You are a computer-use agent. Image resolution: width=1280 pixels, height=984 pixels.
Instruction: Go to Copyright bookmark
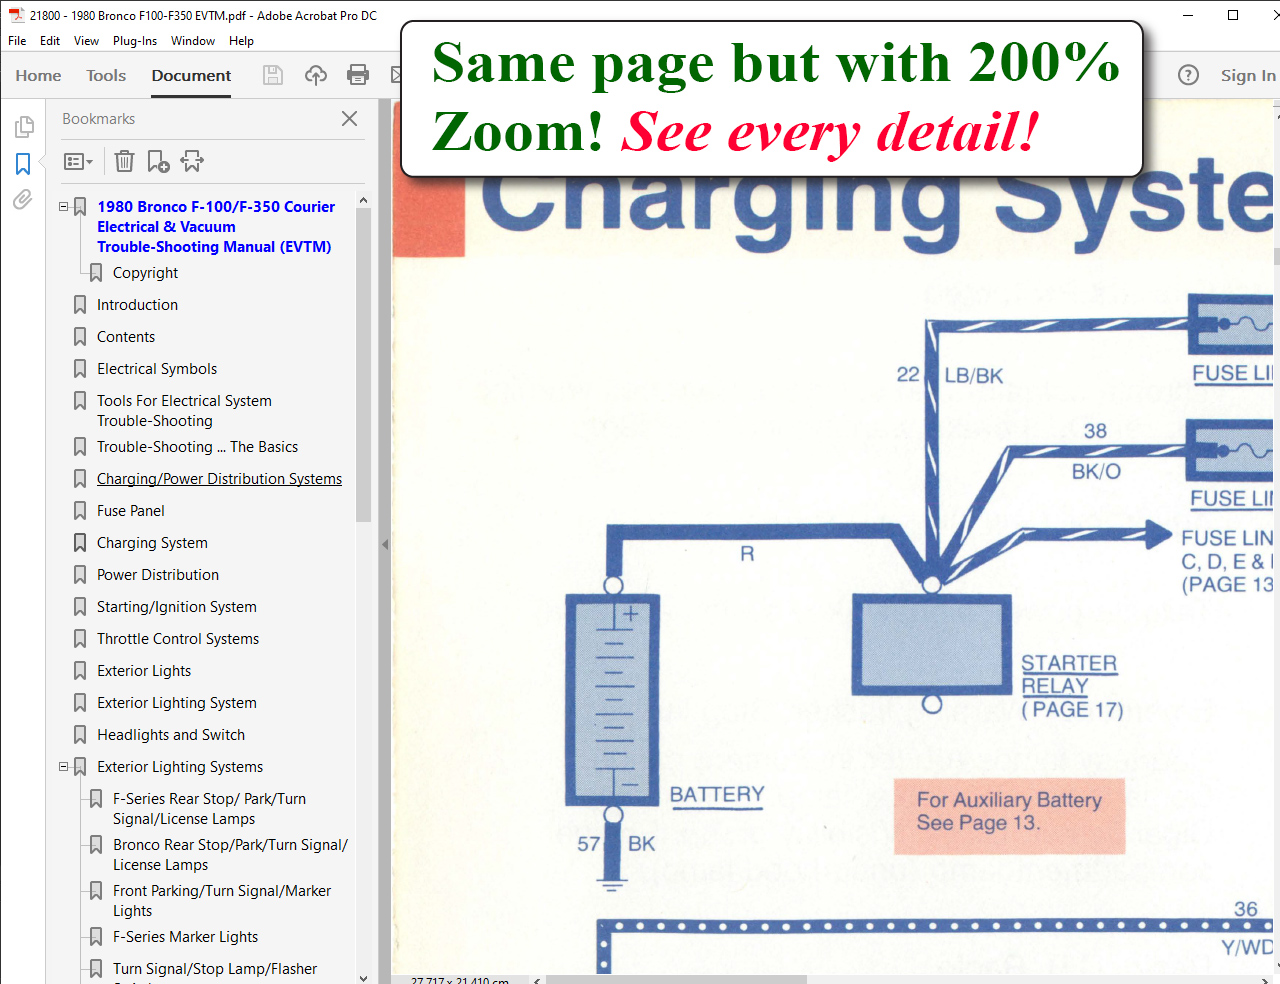(145, 273)
